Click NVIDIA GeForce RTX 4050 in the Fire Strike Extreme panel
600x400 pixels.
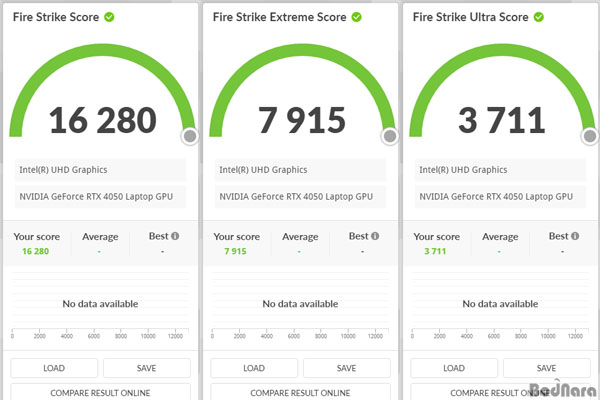(x=300, y=197)
